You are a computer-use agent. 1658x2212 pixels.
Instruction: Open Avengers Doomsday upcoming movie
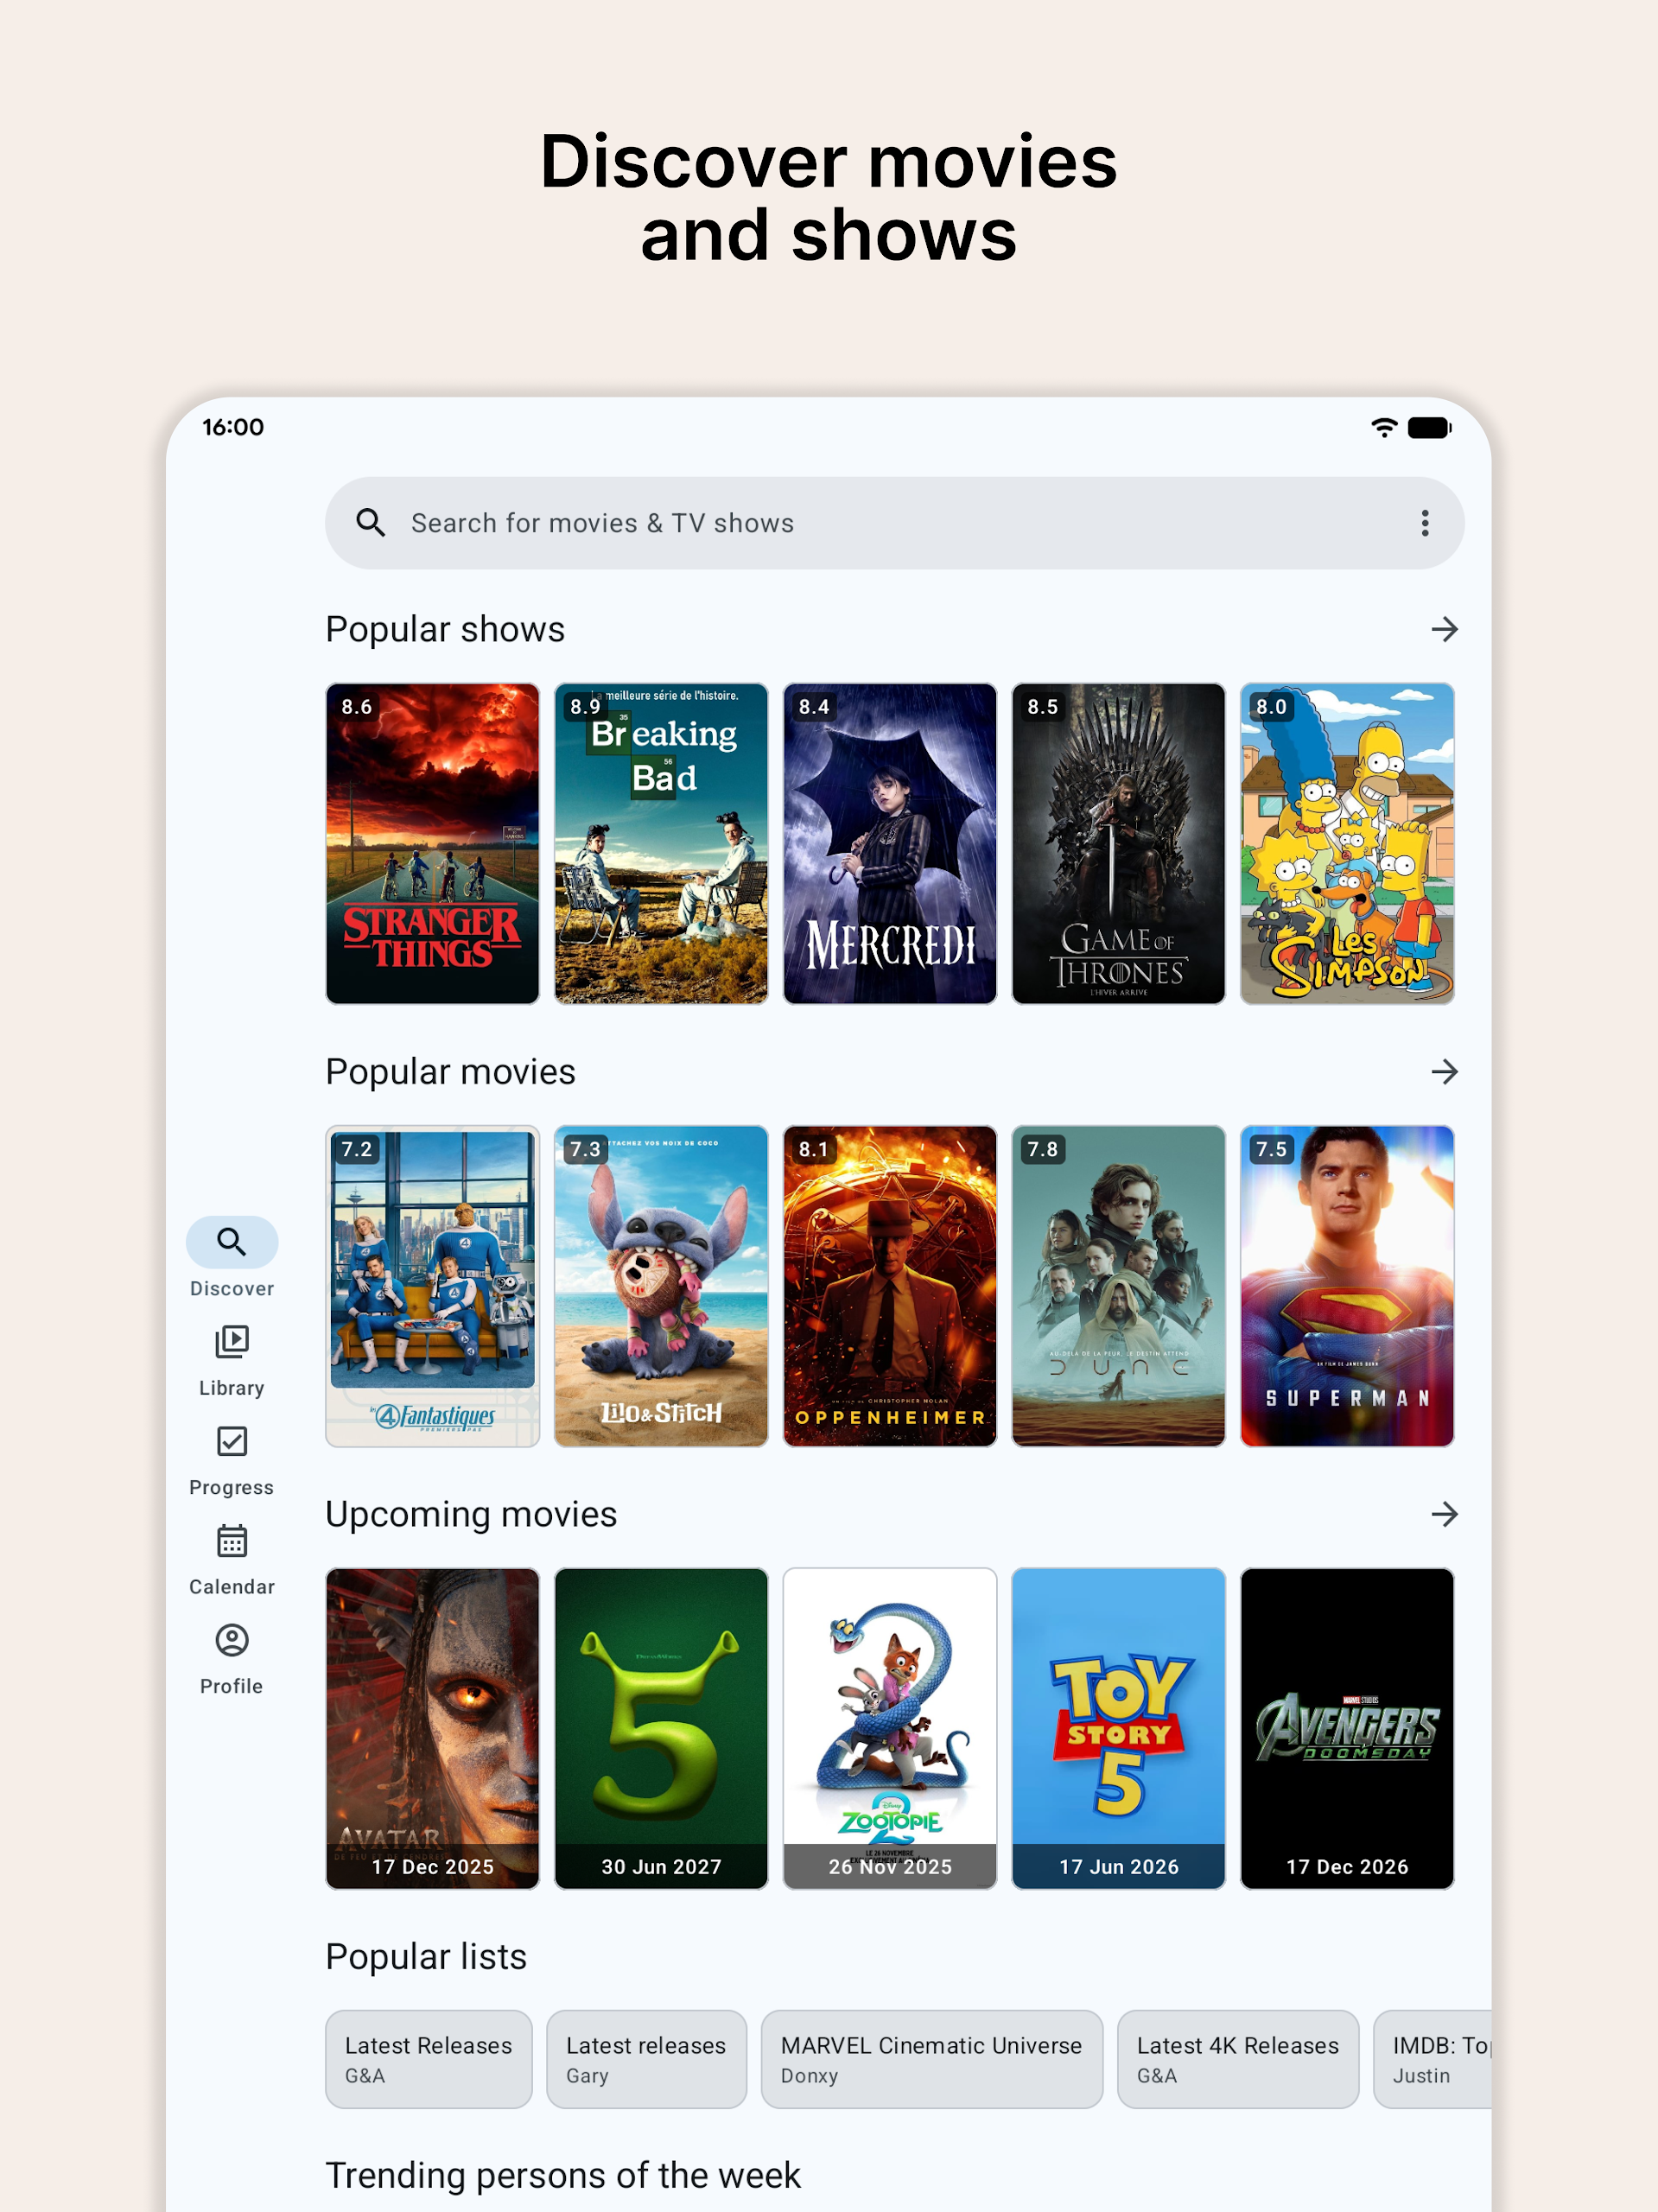(x=1346, y=1728)
